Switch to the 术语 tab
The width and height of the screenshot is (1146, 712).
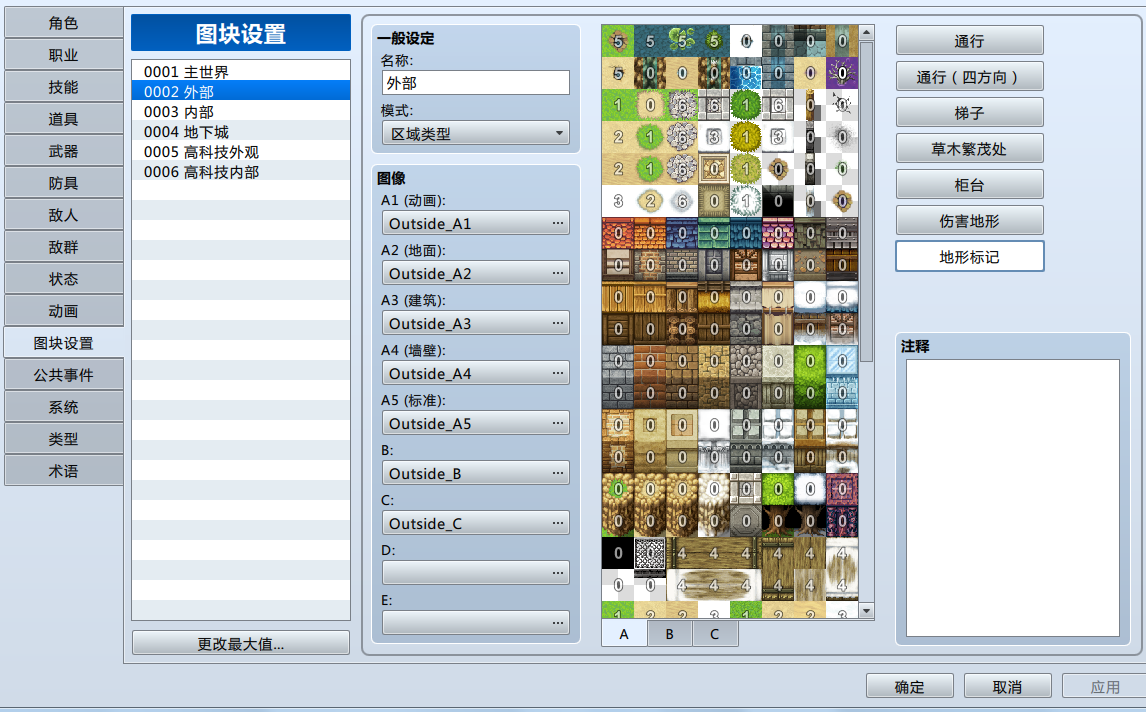point(64,471)
